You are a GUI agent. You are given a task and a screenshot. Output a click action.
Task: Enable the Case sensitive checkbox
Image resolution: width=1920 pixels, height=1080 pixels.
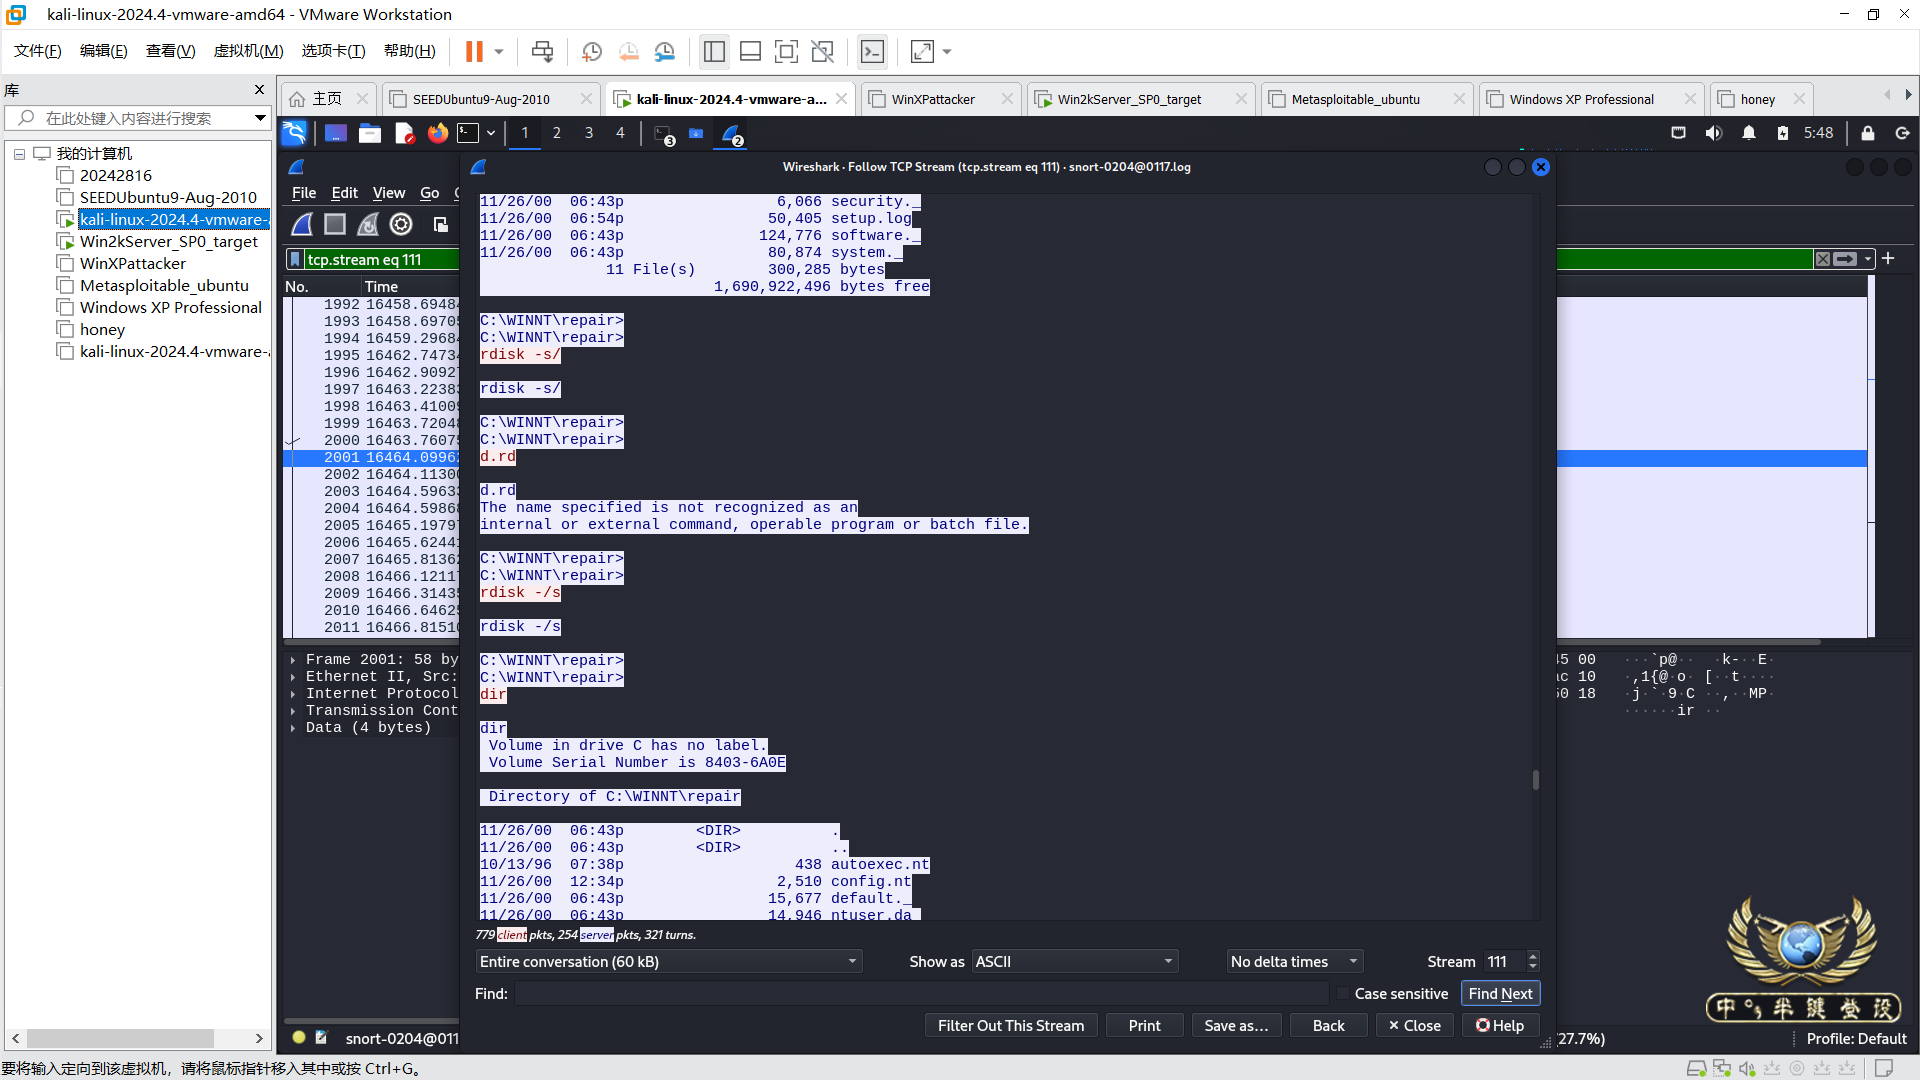tap(1343, 993)
